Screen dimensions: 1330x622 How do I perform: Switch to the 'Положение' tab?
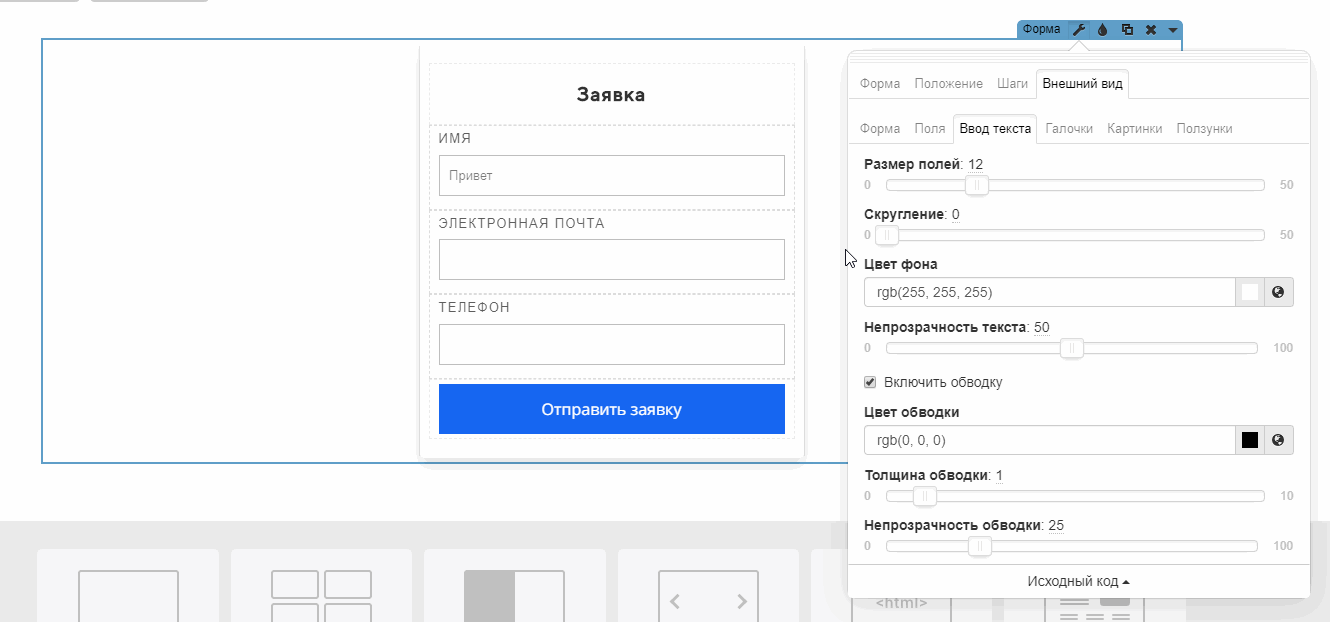(948, 84)
